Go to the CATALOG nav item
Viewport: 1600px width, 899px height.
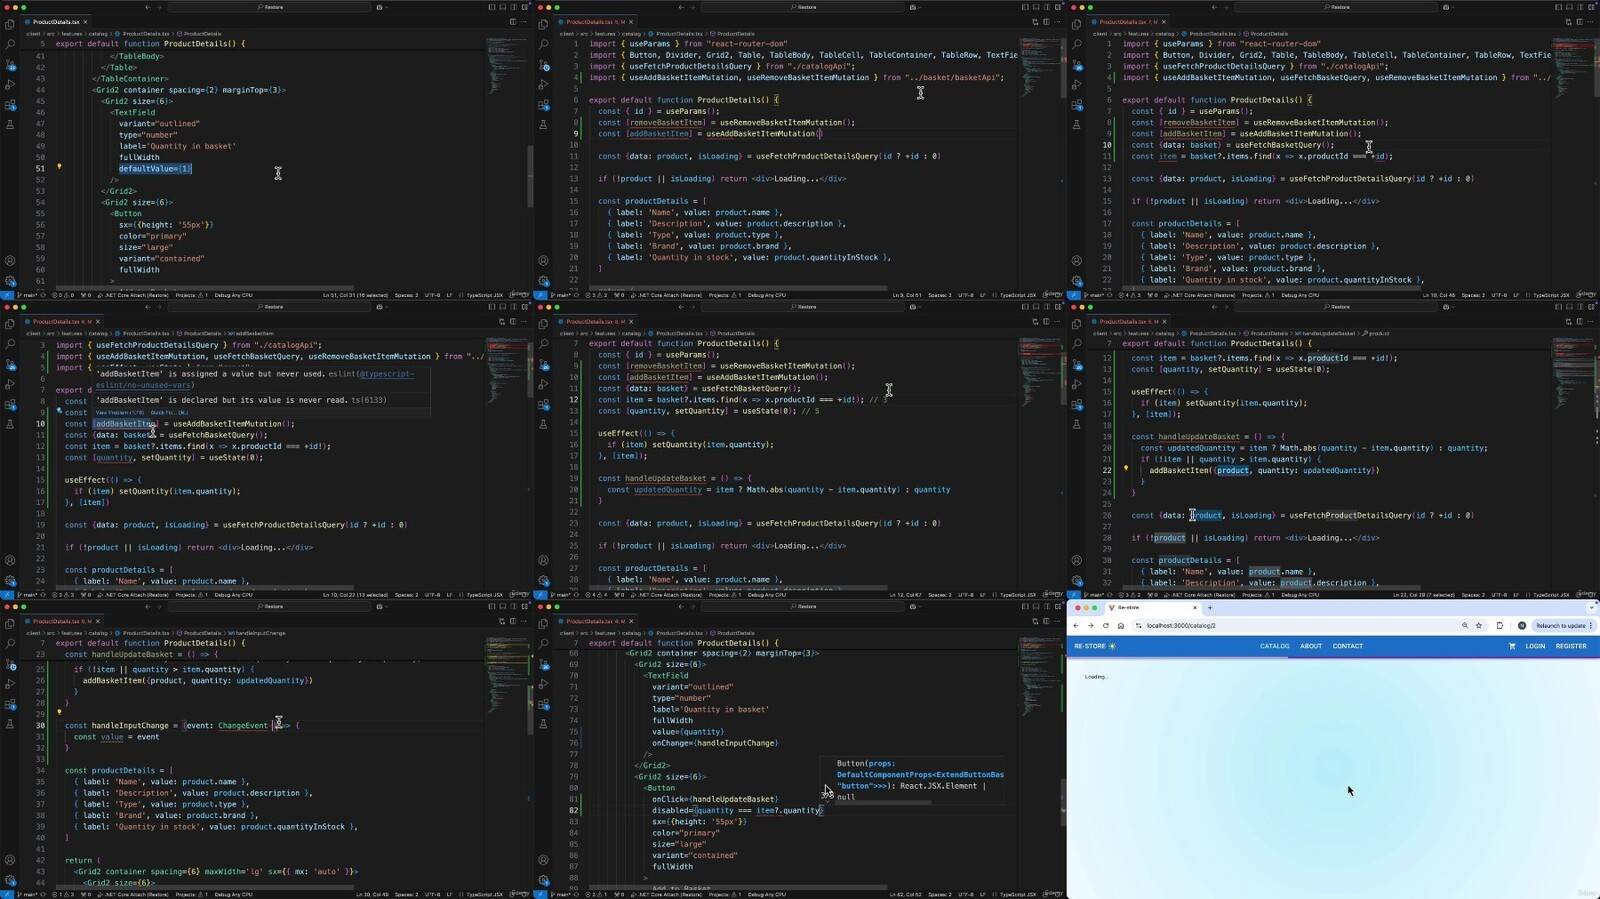coord(1274,646)
